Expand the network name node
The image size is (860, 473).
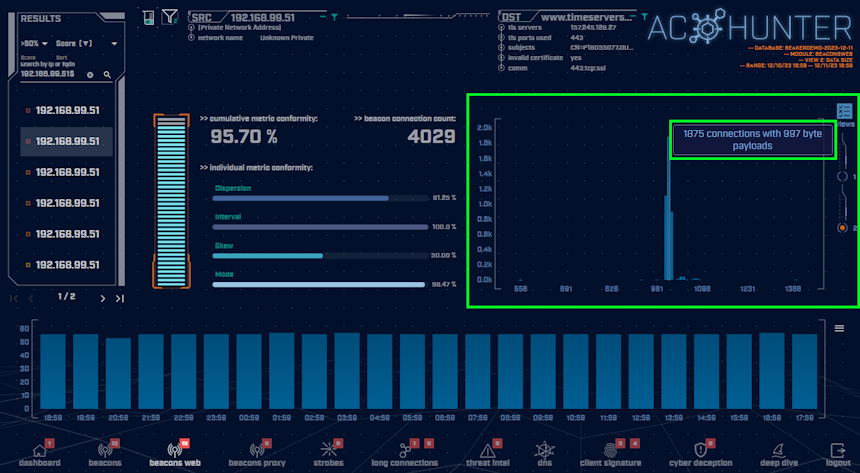(191, 37)
